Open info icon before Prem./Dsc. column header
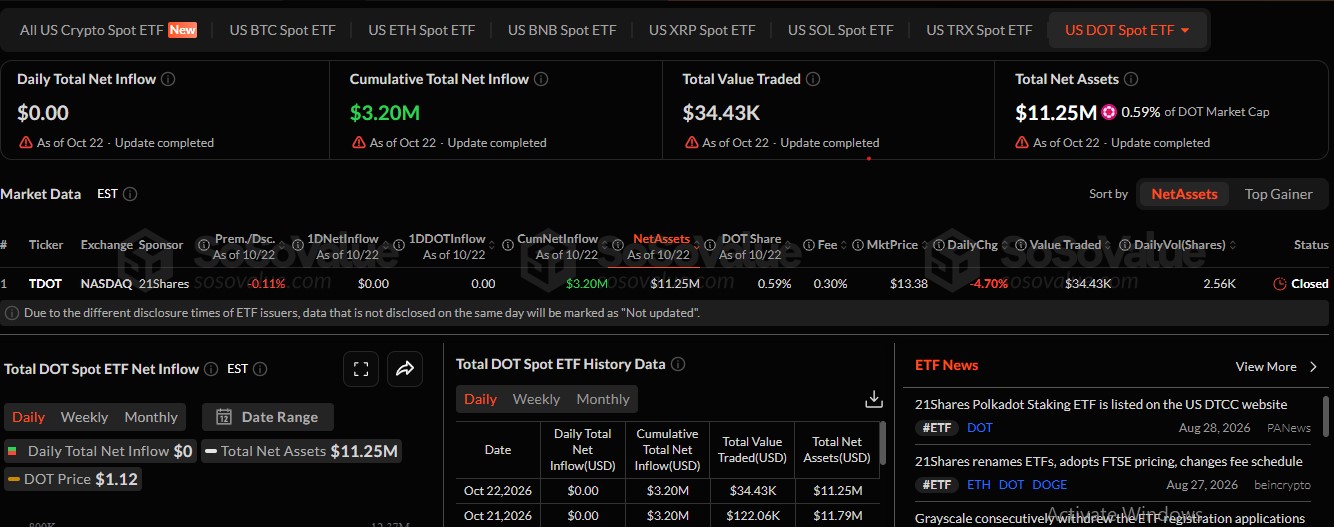This screenshot has height=527, width=1334. [205, 245]
